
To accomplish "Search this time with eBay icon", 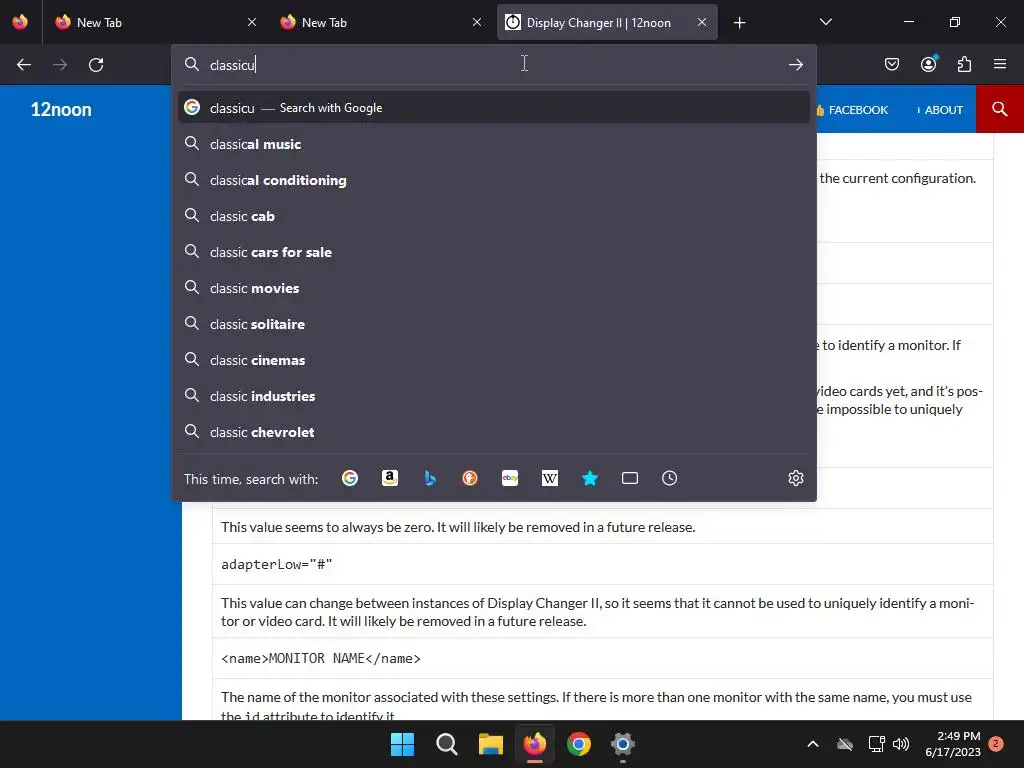I will coord(510,478).
